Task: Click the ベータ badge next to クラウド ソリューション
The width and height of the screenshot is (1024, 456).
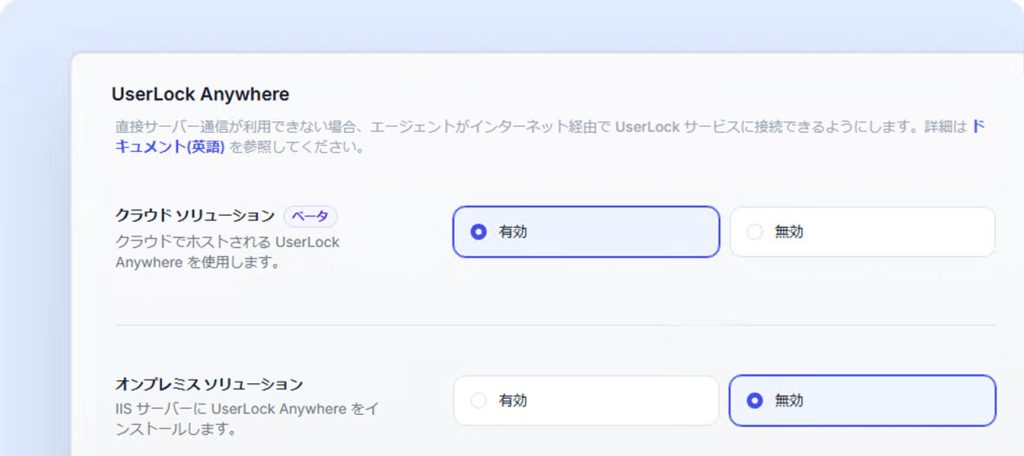Action: click(x=310, y=216)
